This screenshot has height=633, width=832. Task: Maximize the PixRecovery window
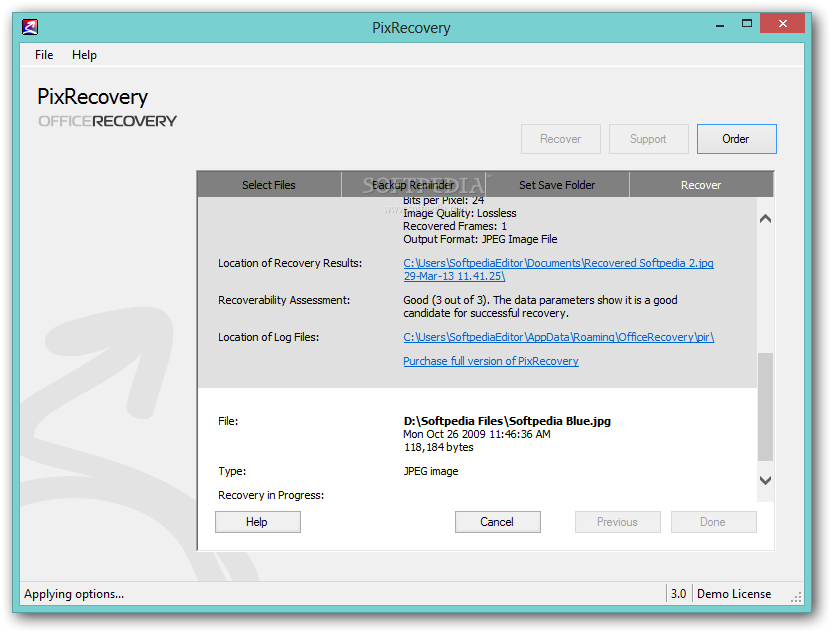pos(747,23)
